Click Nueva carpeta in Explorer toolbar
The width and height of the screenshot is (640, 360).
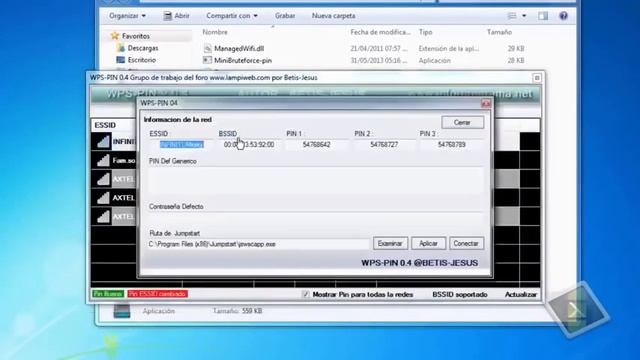333,16
